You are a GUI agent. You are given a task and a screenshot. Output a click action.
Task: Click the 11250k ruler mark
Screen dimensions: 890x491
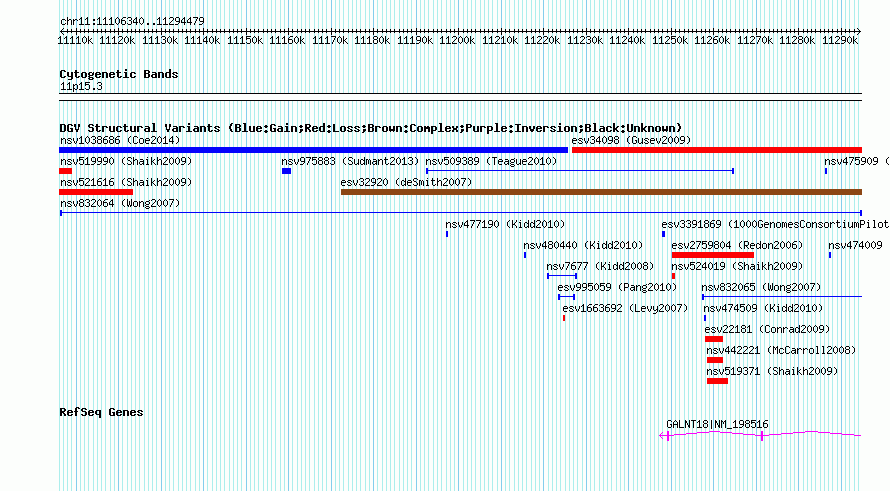(x=670, y=40)
